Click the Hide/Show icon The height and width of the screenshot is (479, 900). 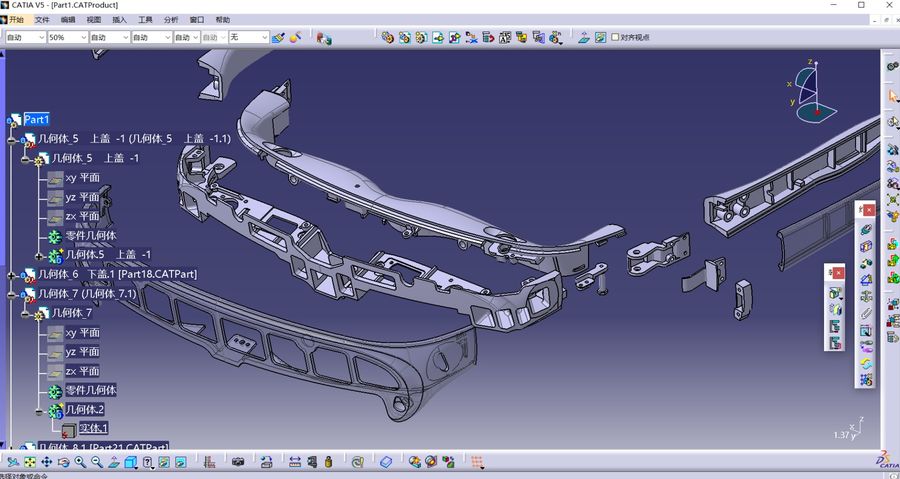tap(164, 462)
